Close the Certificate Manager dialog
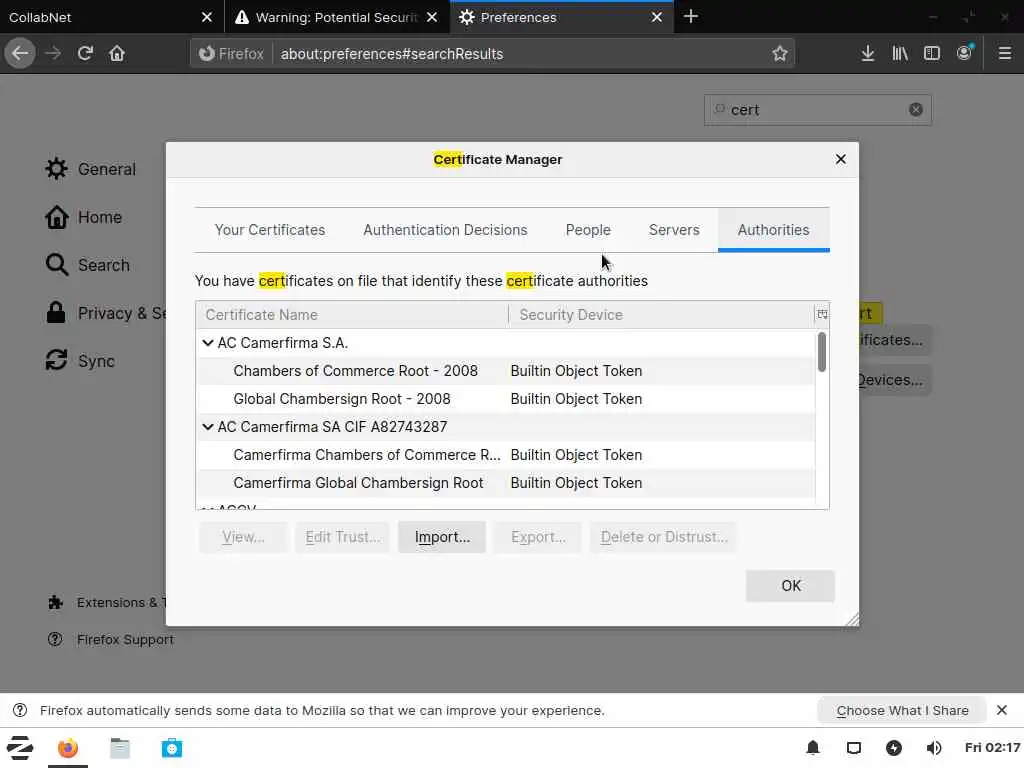 [x=841, y=159]
